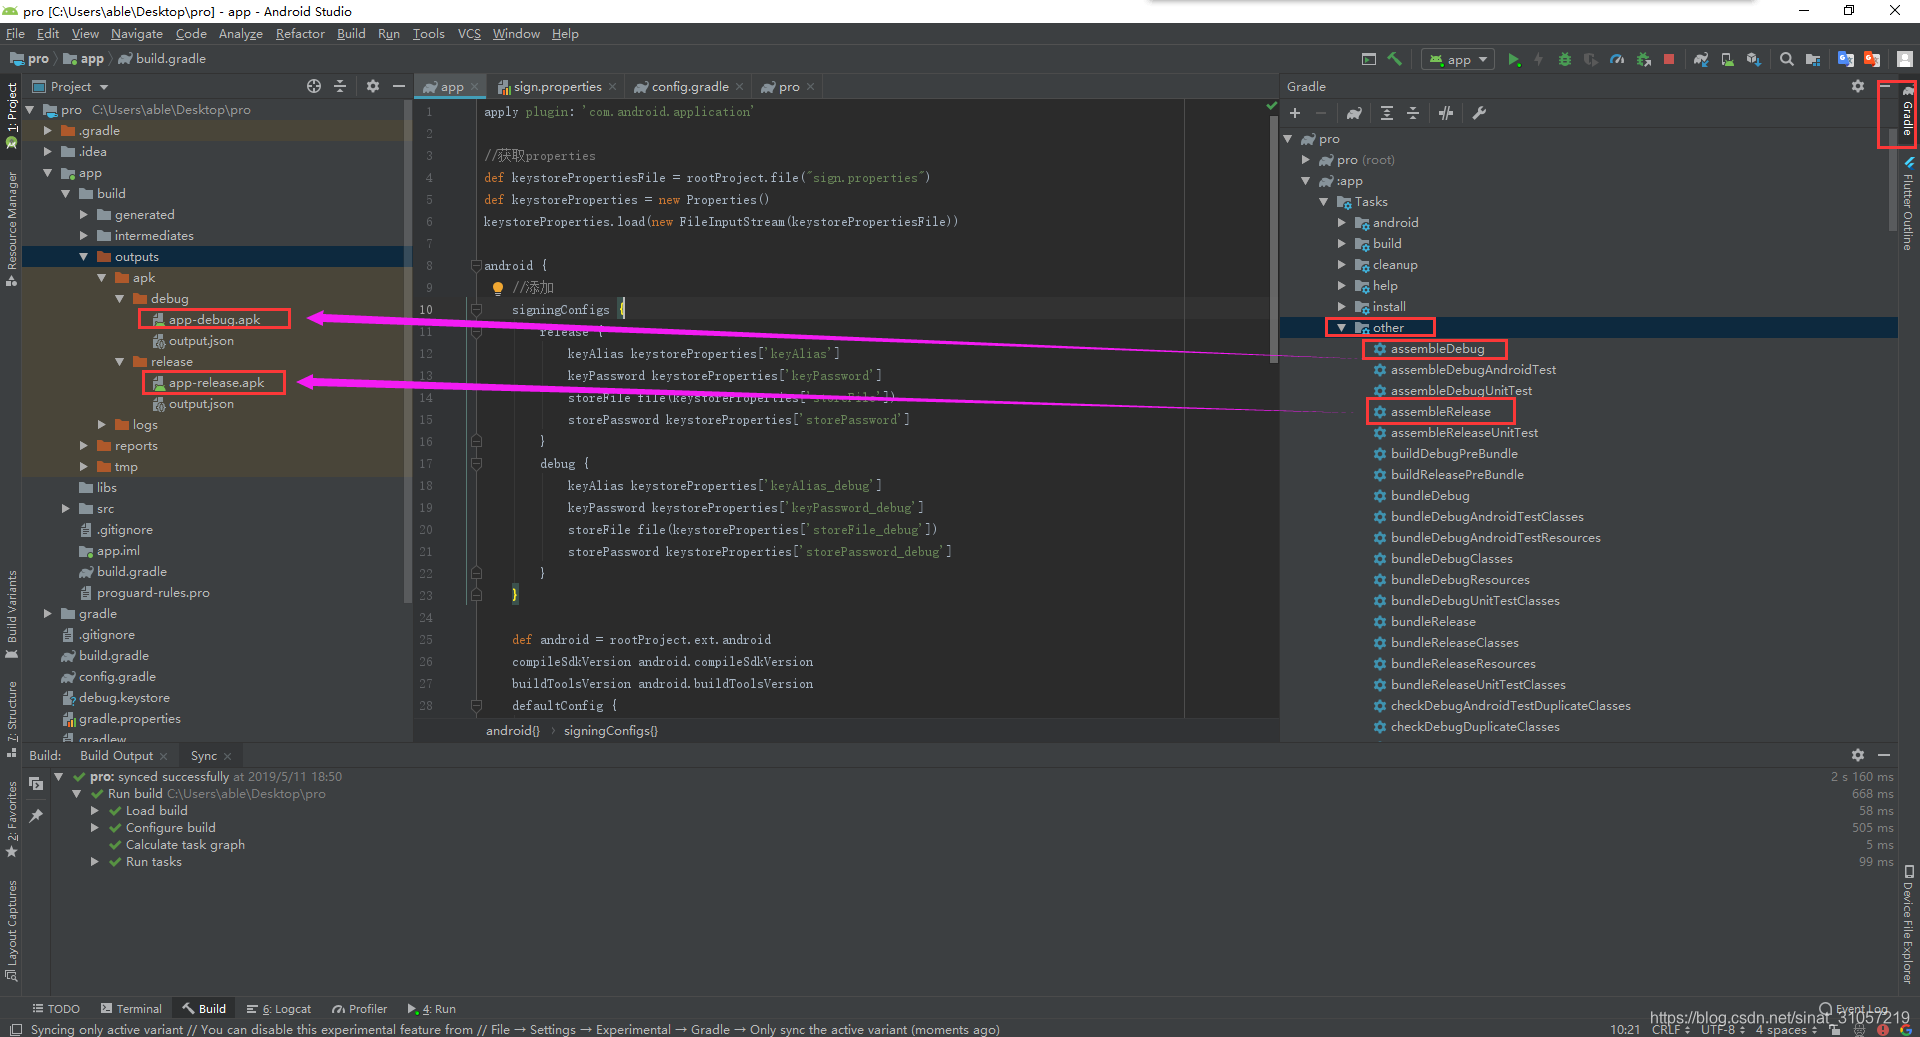The image size is (1920, 1037).
Task: Toggle Resource Manager side panel
Action: (x=11, y=228)
